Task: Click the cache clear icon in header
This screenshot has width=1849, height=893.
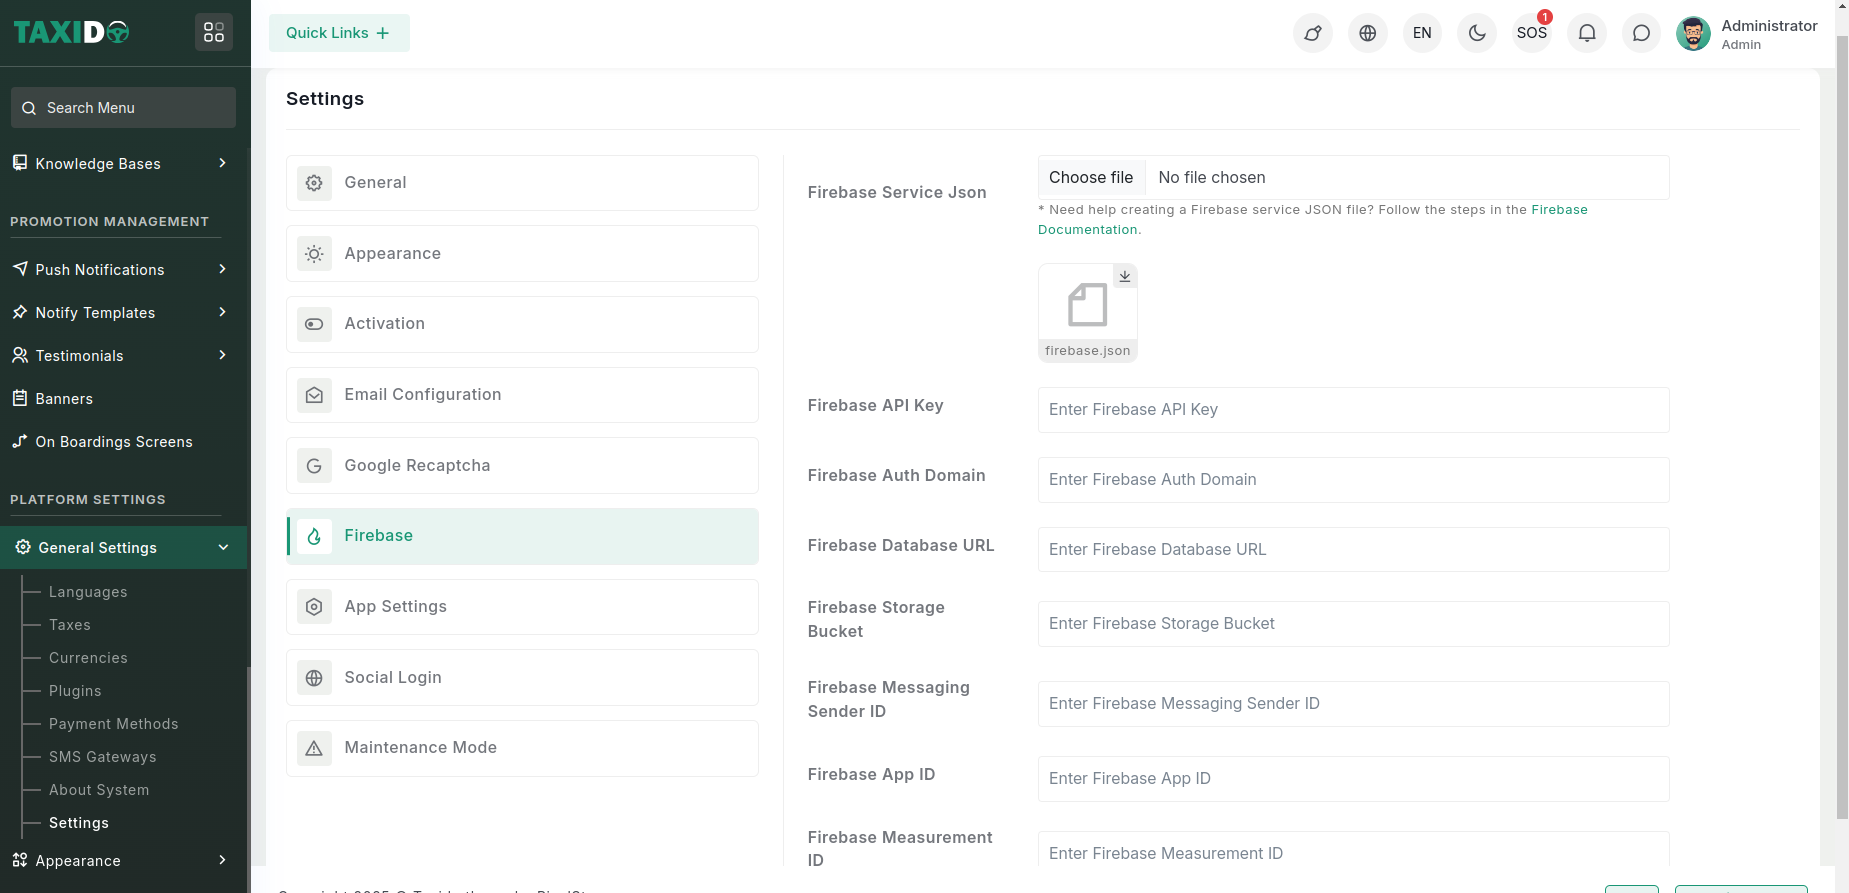Action: [1312, 33]
